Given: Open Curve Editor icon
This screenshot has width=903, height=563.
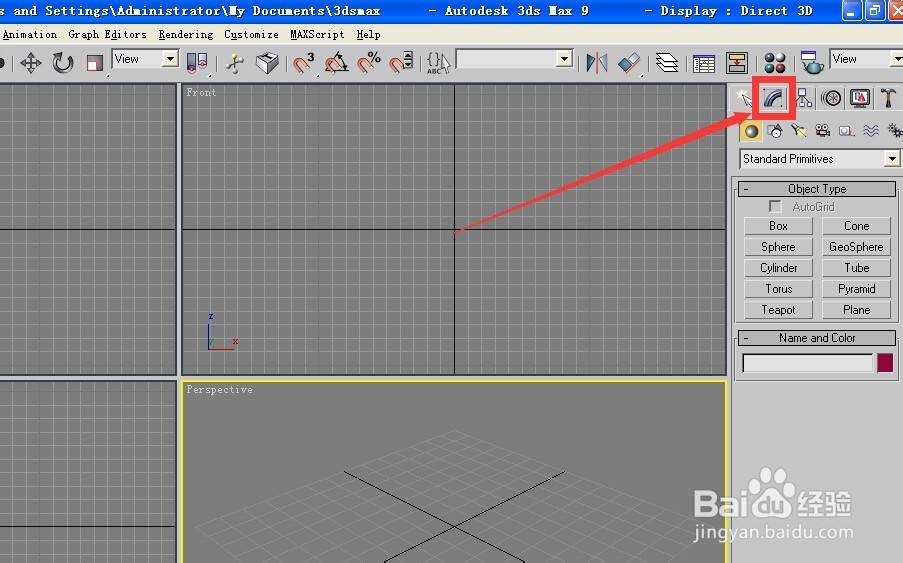Looking at the screenshot, I should click(x=704, y=63).
